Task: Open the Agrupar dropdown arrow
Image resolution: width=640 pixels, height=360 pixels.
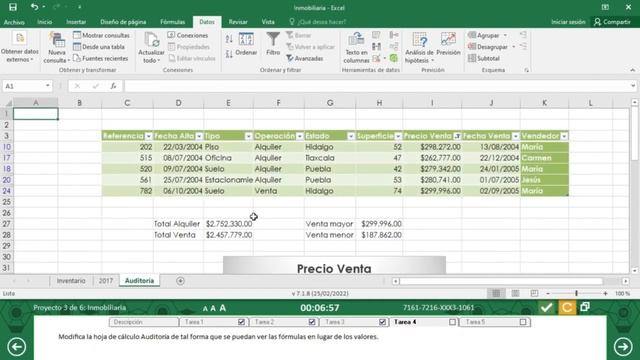Action: click(x=505, y=36)
